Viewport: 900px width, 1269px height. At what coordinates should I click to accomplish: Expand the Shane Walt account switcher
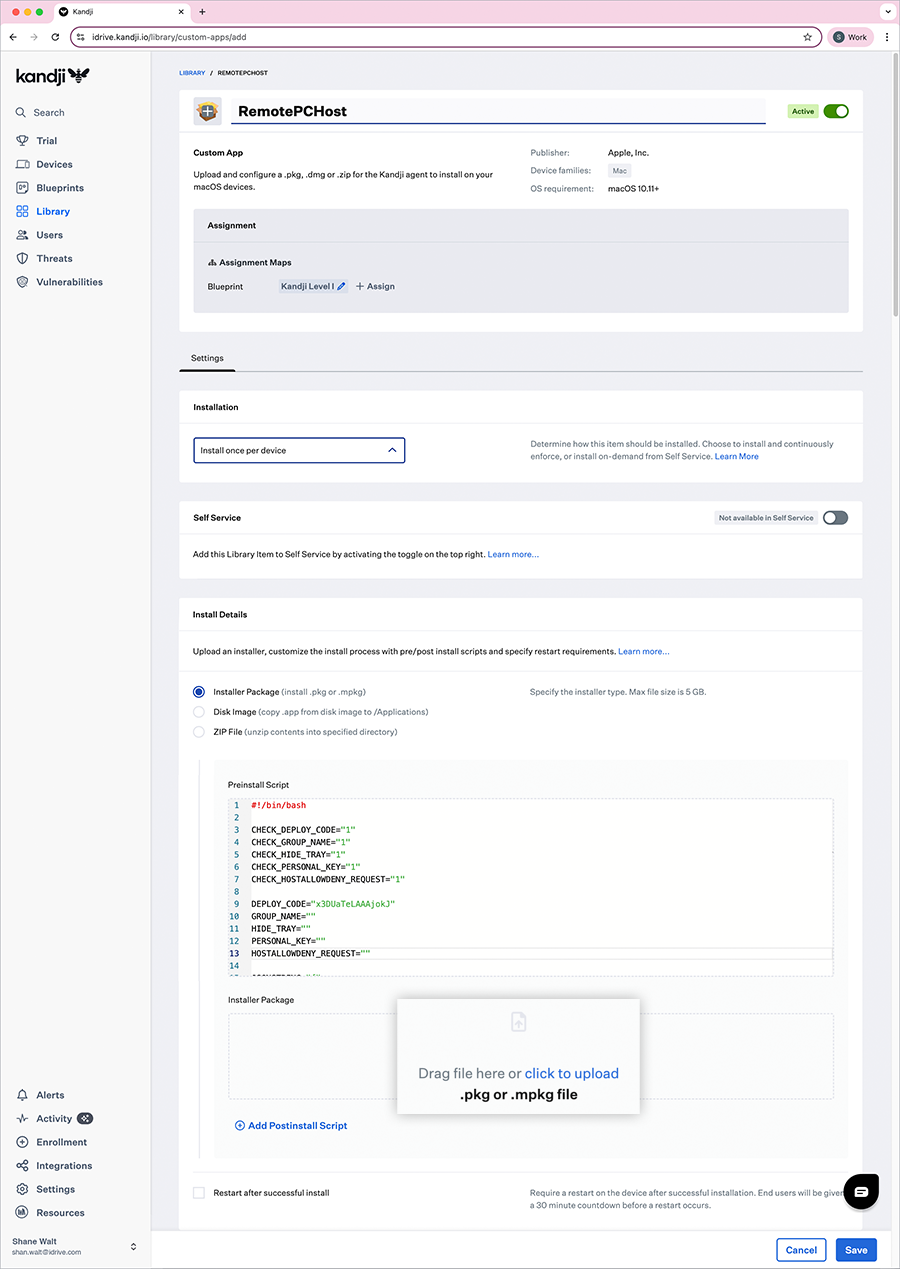pos(133,1246)
